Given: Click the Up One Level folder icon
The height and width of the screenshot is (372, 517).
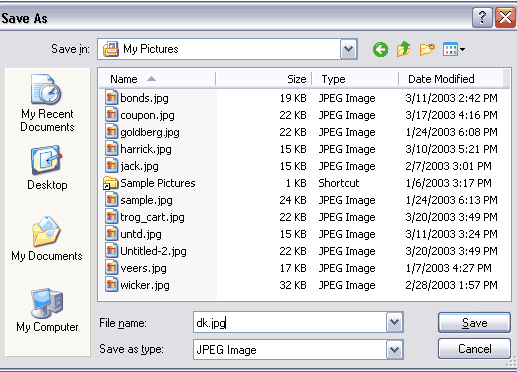Looking at the screenshot, I should click(403, 49).
